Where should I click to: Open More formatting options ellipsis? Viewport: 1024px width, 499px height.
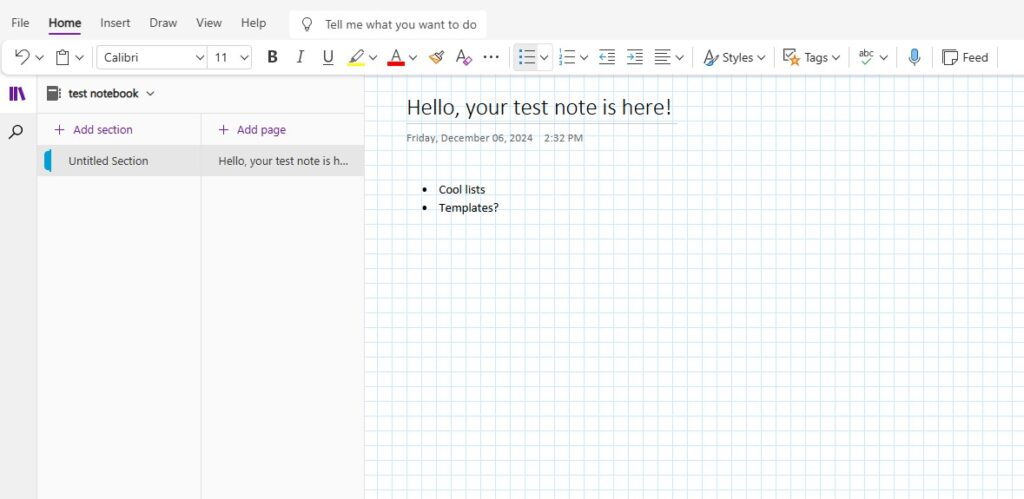[x=491, y=57]
